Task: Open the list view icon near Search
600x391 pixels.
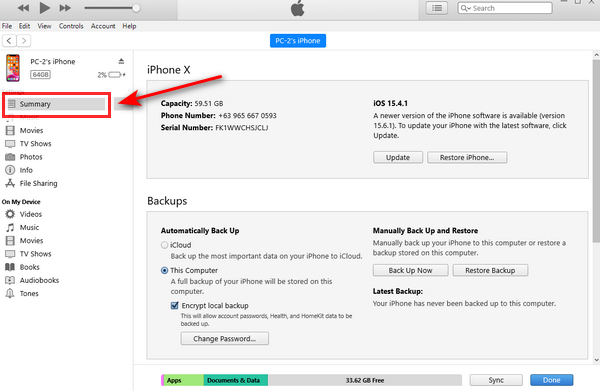Action: [437, 8]
